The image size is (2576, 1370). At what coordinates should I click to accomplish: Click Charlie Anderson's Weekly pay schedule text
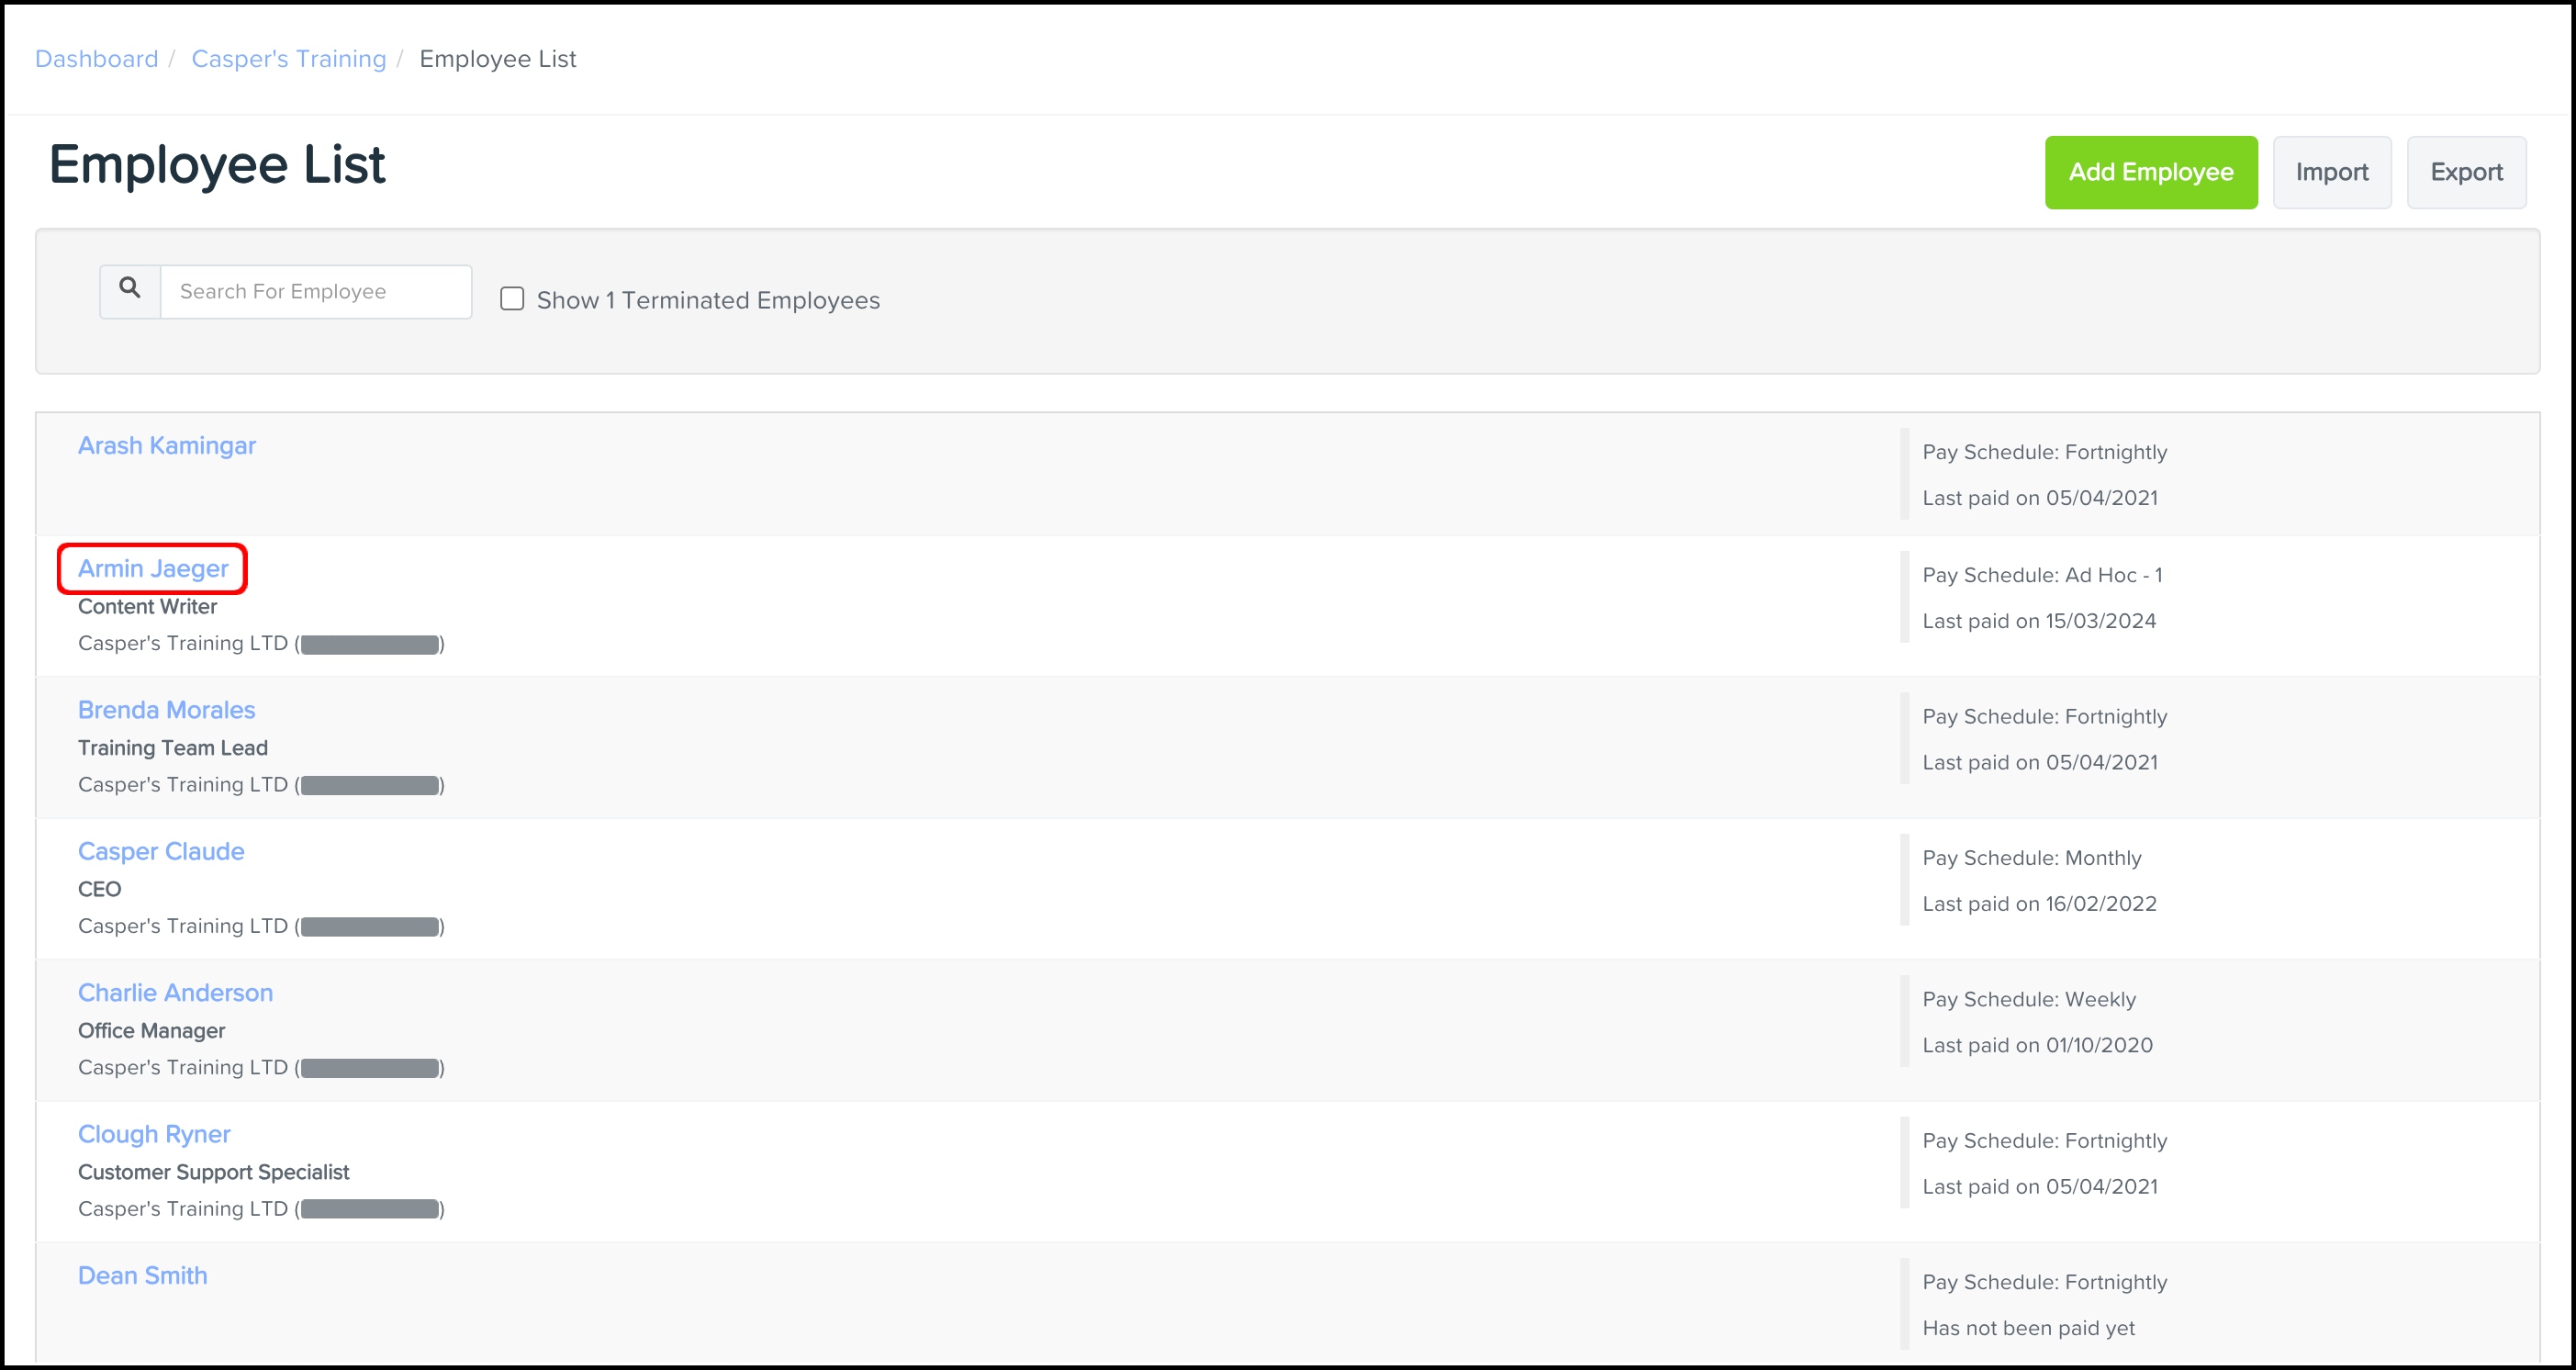click(x=2028, y=999)
